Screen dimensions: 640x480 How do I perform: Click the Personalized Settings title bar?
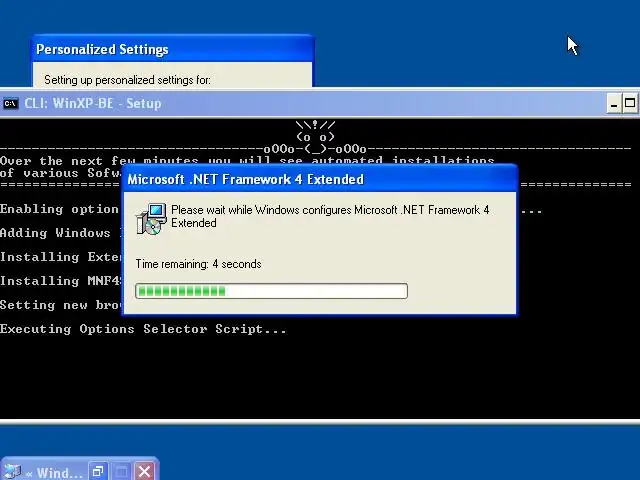[172, 49]
